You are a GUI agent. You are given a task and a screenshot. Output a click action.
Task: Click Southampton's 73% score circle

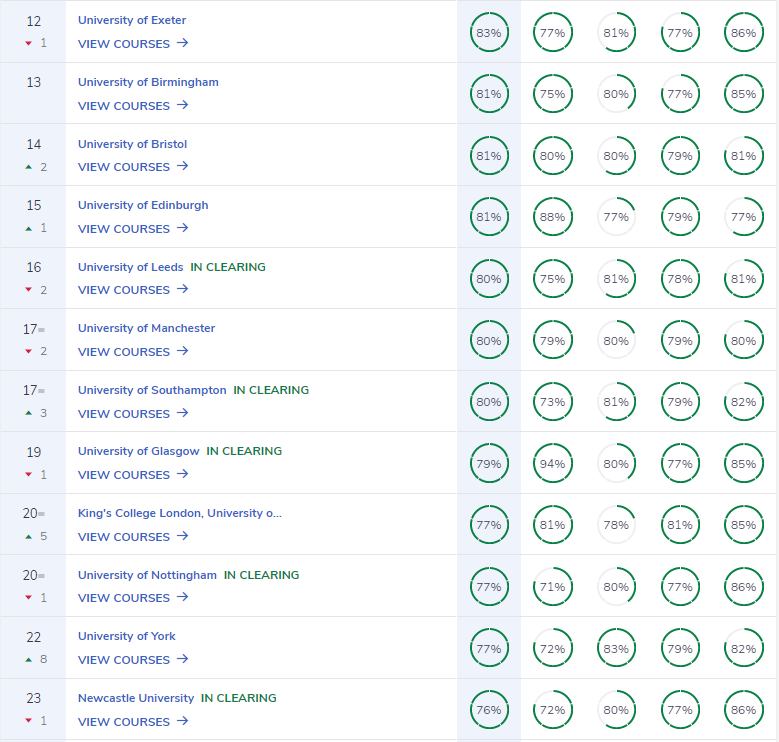pyautogui.click(x=552, y=402)
